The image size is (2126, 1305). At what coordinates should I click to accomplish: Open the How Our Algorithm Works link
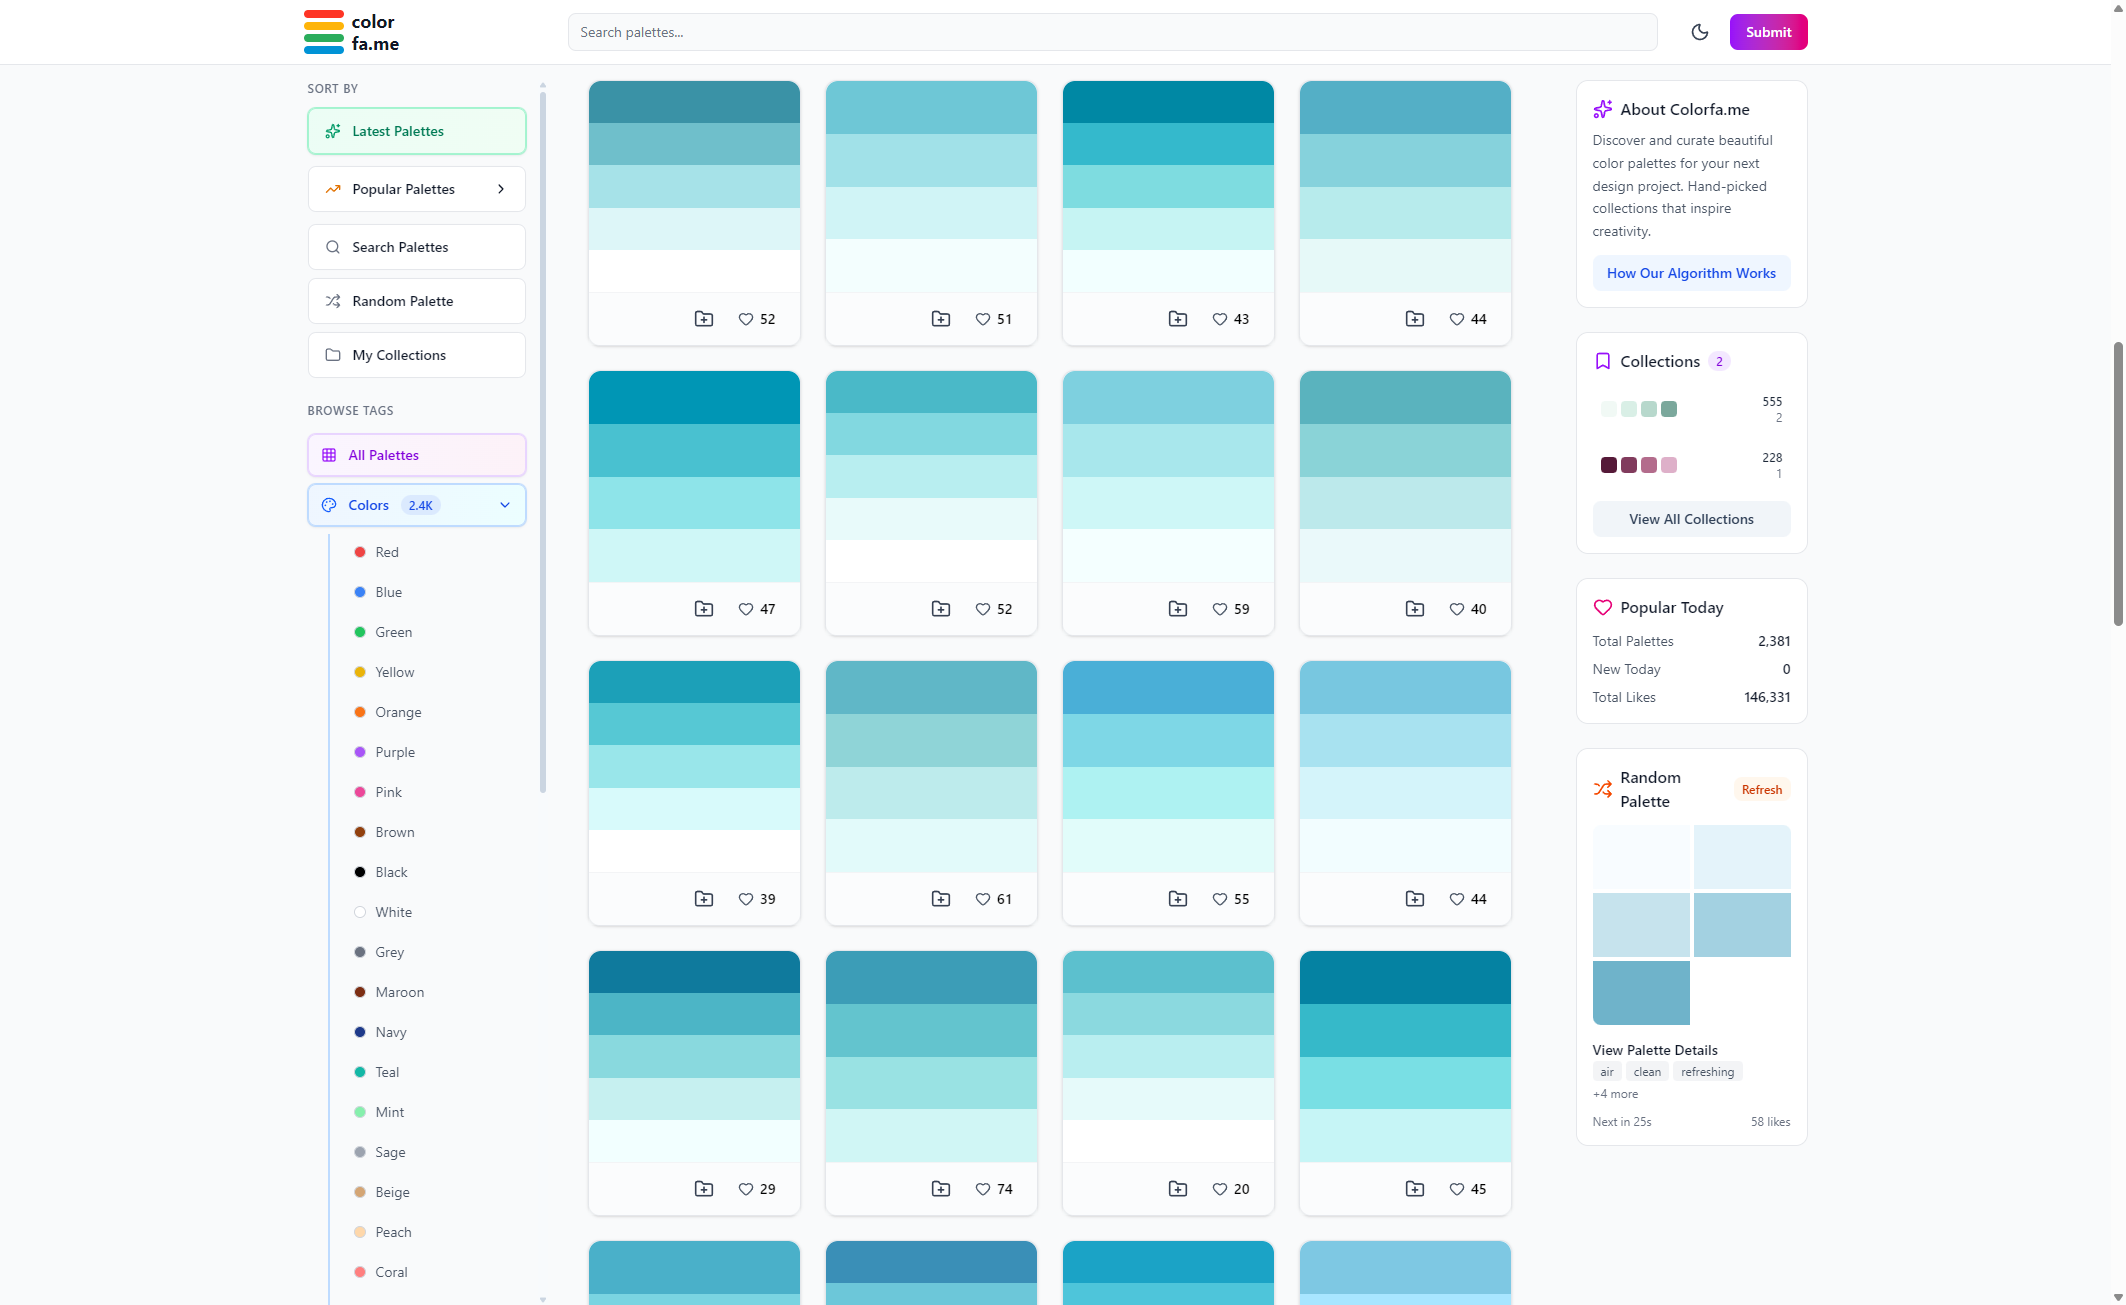click(x=1691, y=273)
